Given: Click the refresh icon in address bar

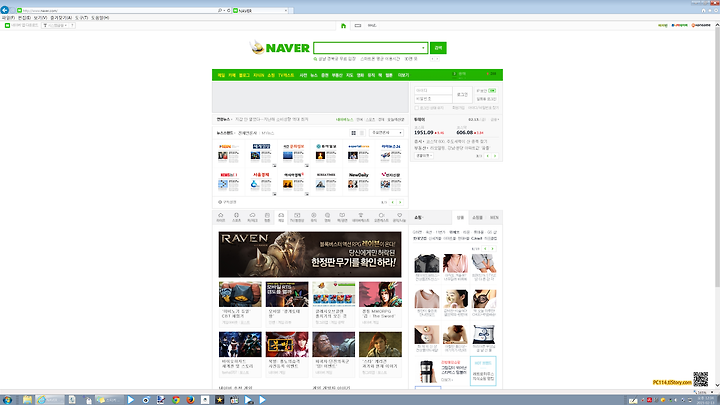Looking at the screenshot, I should (229, 10).
